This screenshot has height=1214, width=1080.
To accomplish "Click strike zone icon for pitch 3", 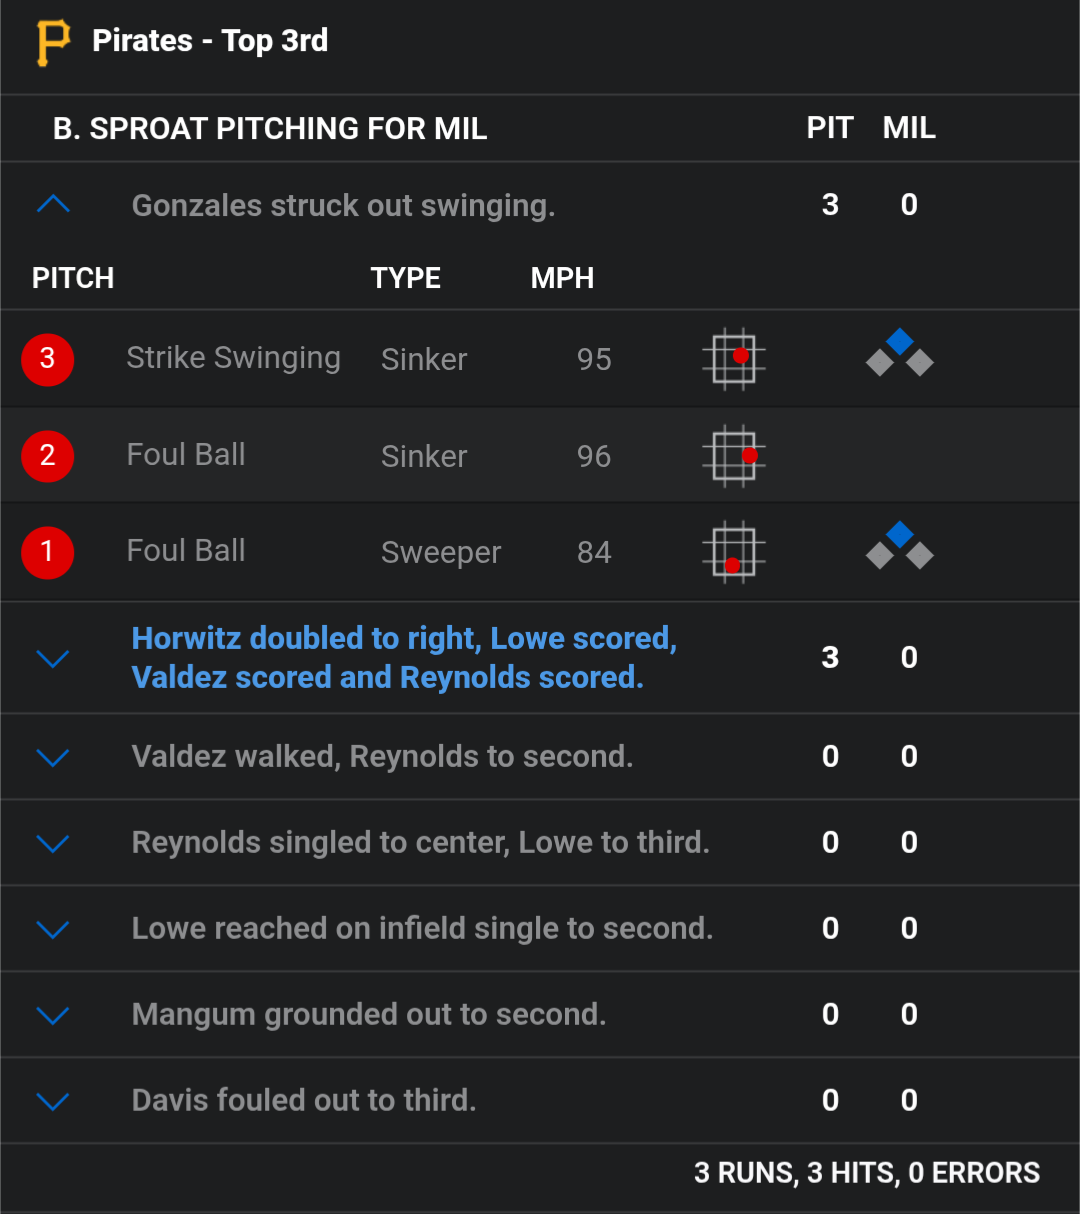I will pyautogui.click(x=734, y=359).
